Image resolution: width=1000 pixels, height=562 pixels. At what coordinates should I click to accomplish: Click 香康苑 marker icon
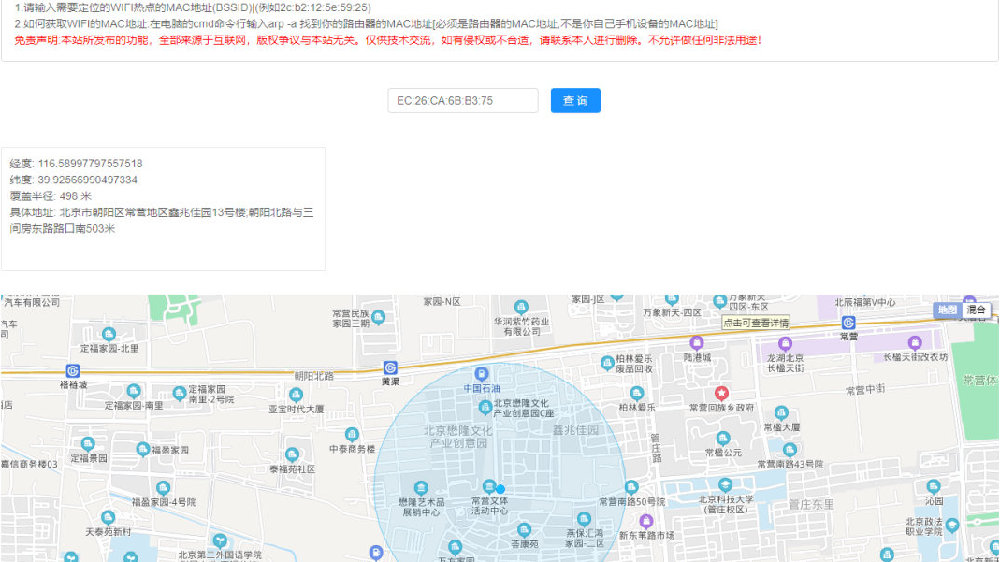click(524, 529)
